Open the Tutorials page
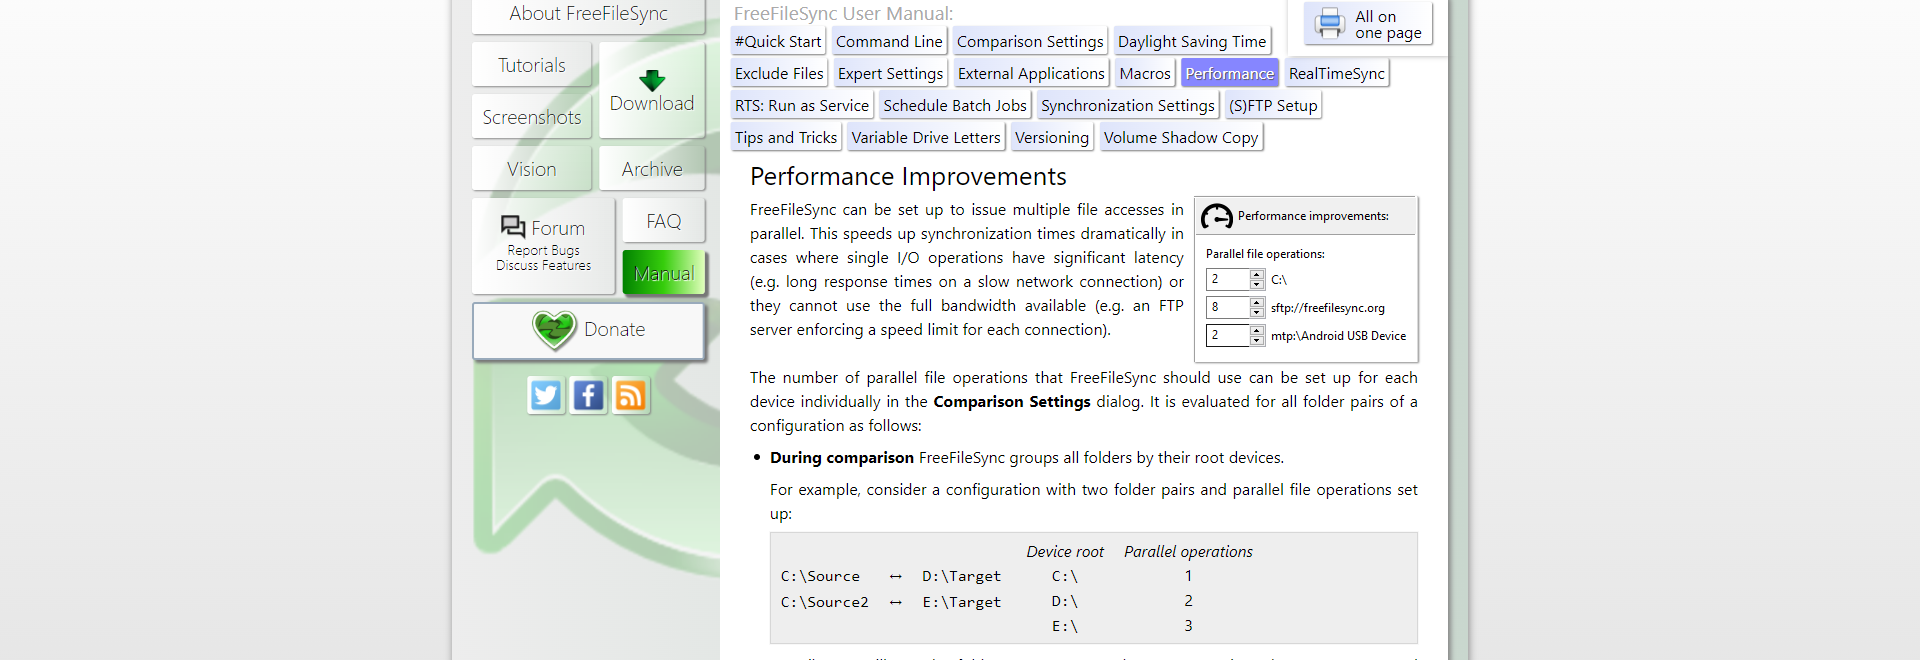The image size is (1920, 660). pos(532,65)
